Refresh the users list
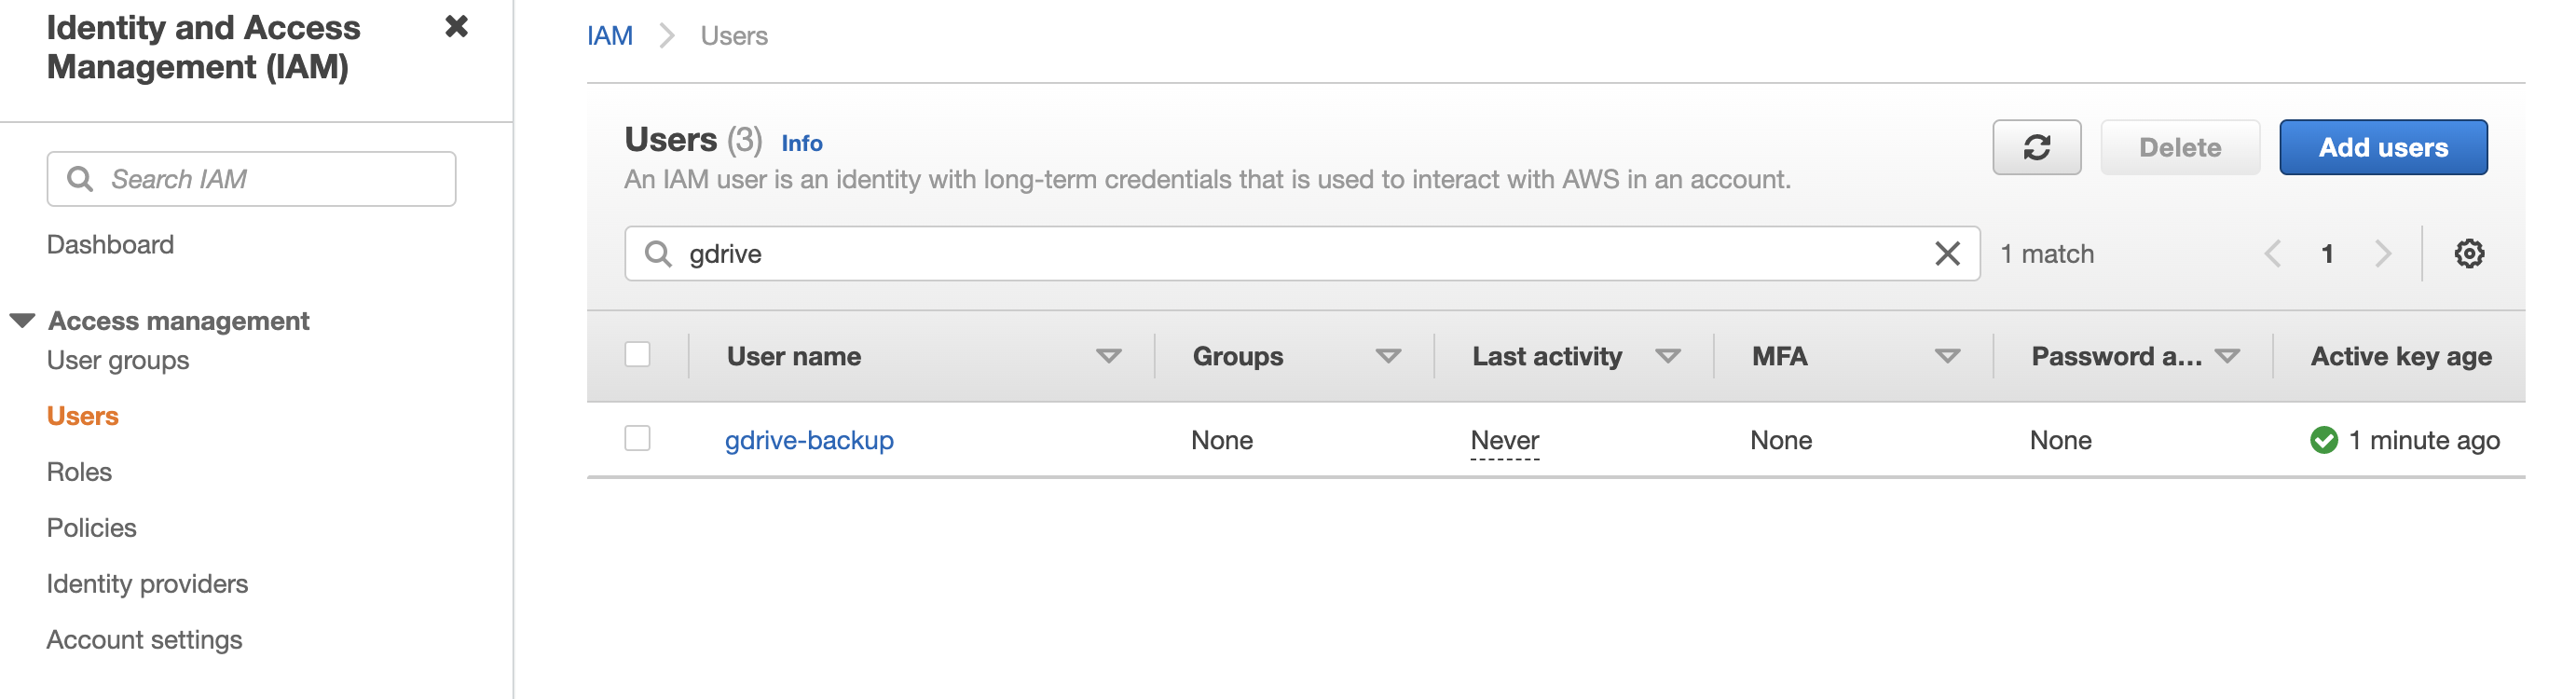Viewport: 2576px width, 699px height. coord(2035,148)
